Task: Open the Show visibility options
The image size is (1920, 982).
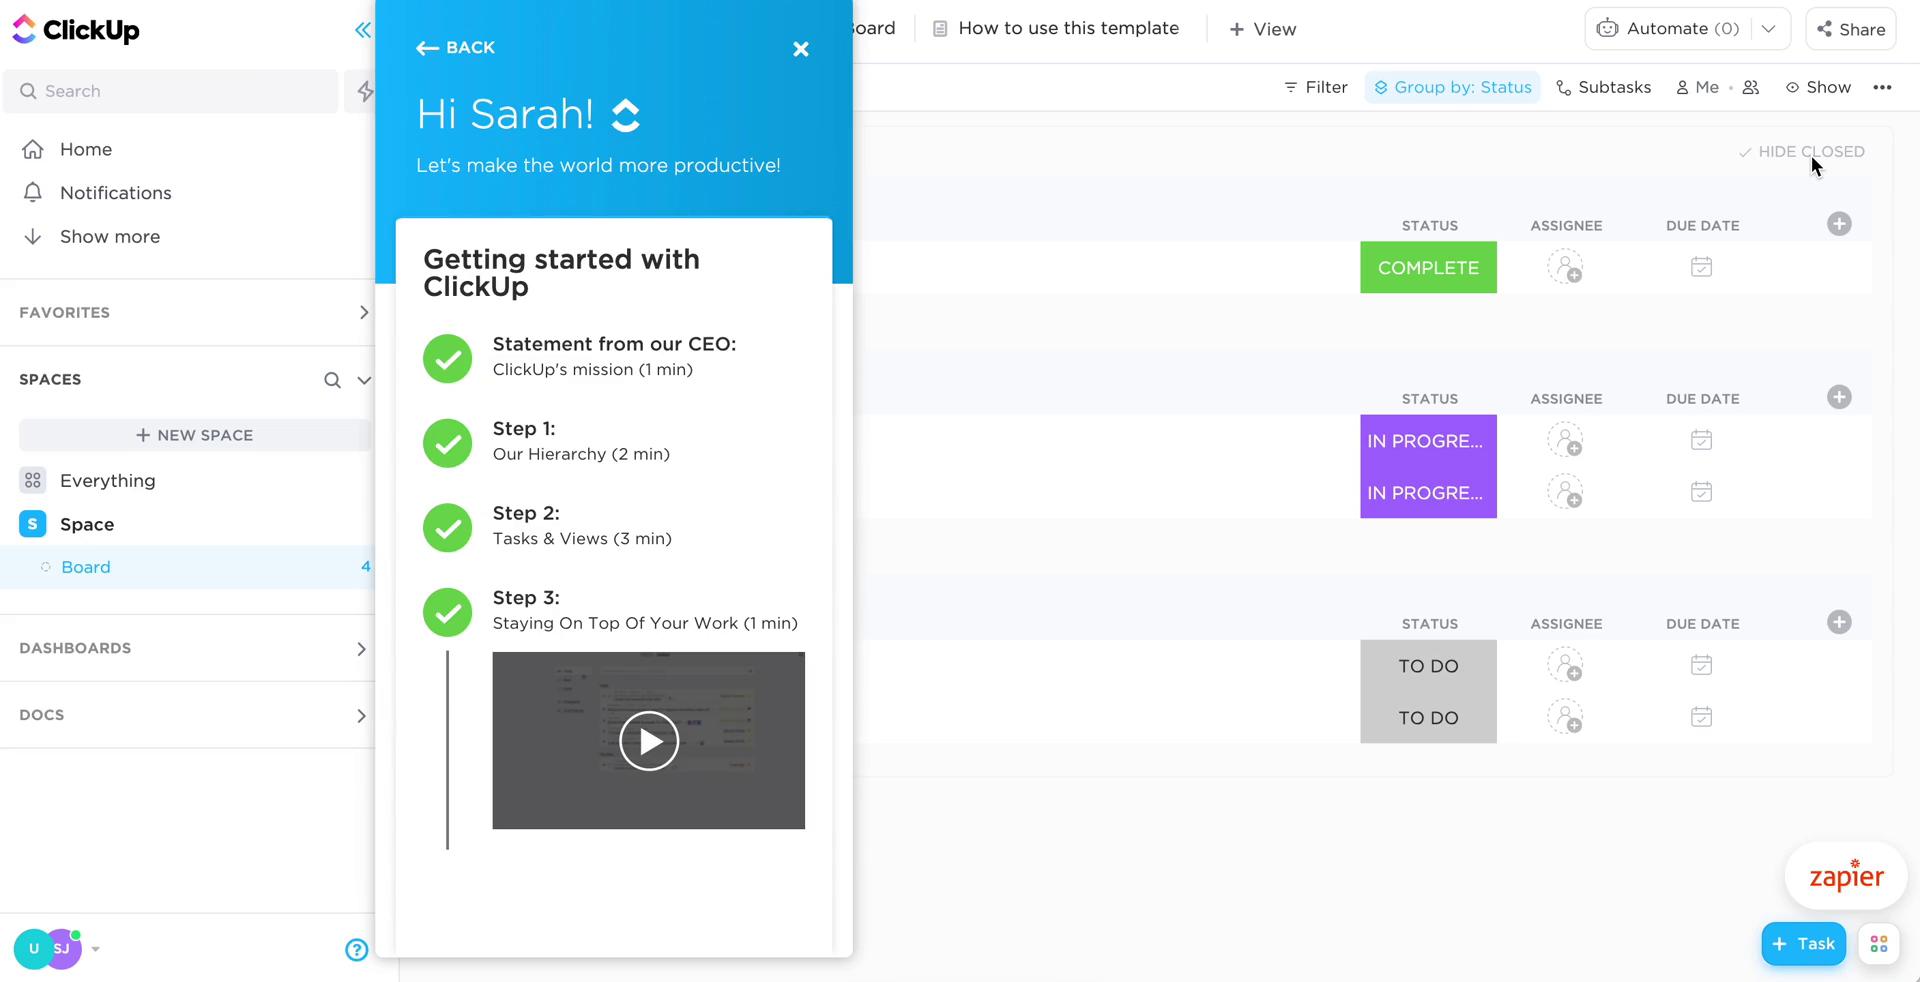Action: (x=1818, y=87)
